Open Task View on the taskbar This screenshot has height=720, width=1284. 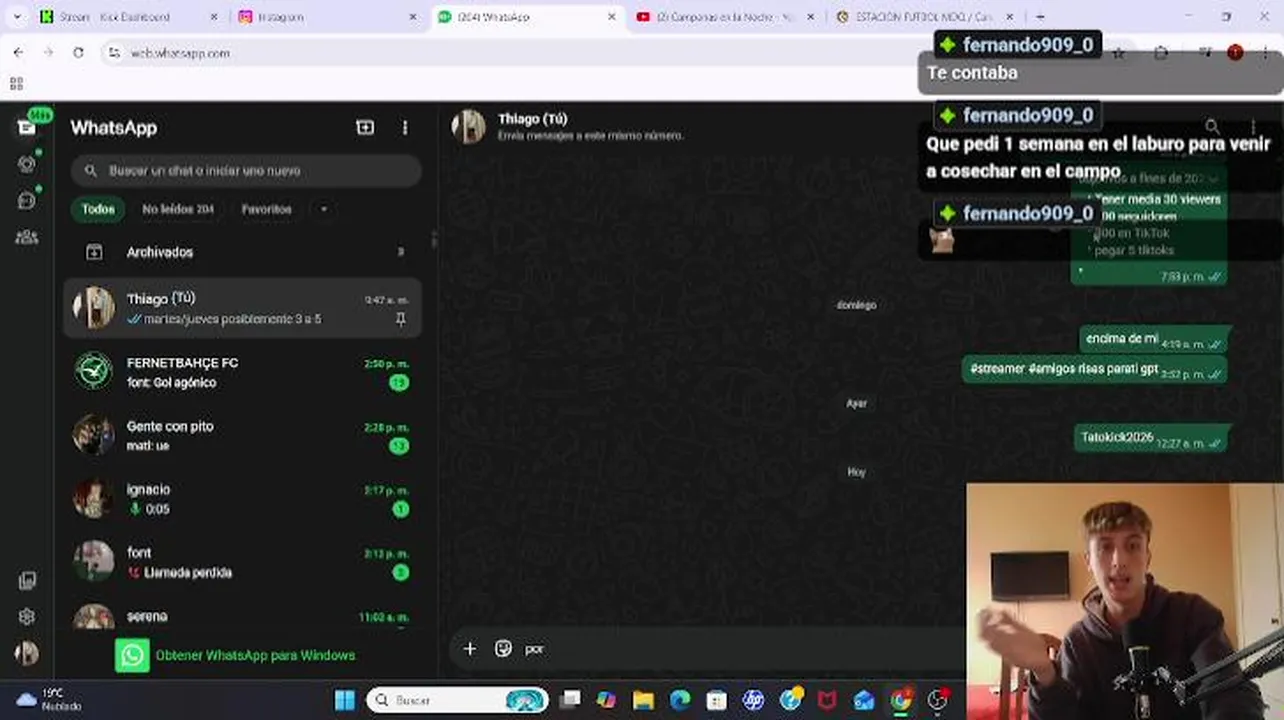point(570,700)
